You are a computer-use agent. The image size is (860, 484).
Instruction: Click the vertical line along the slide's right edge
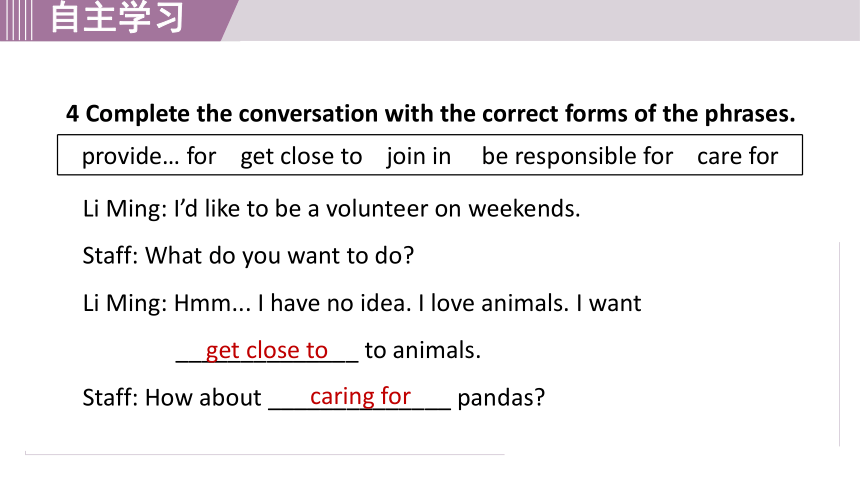840,344
